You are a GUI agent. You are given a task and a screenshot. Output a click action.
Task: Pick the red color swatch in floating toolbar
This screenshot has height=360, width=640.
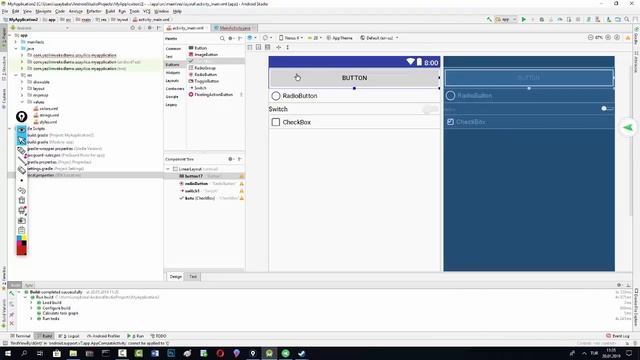22,250
